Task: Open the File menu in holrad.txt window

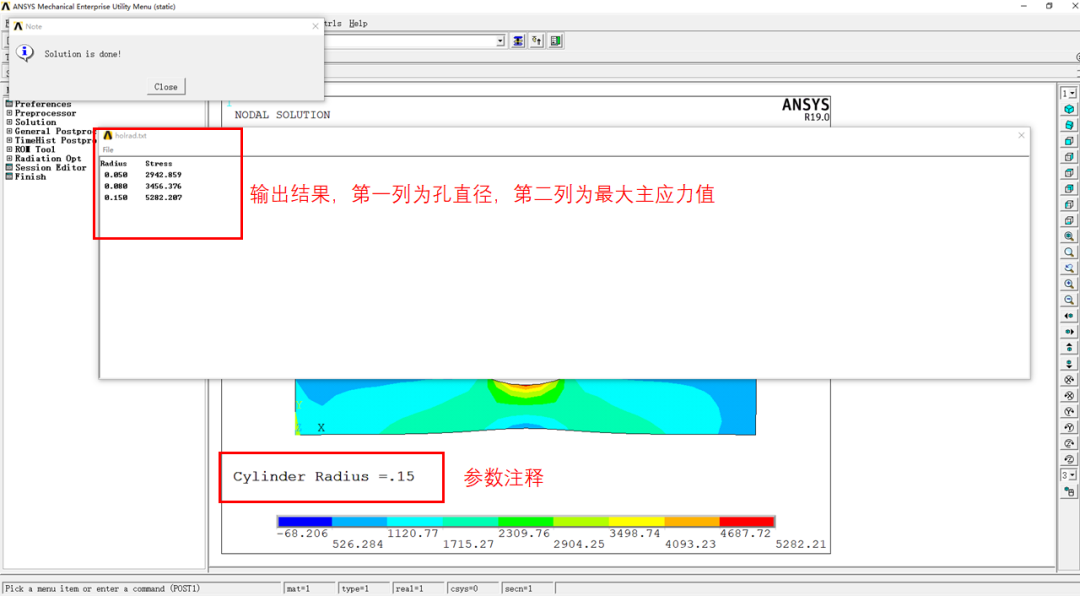Action: pyautogui.click(x=106, y=148)
